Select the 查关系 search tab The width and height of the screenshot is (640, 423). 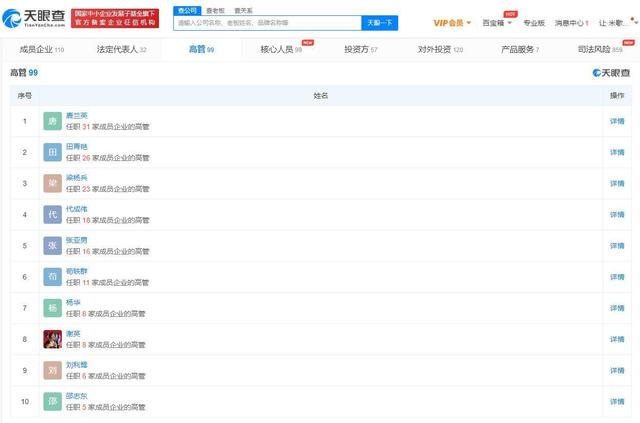pyautogui.click(x=243, y=11)
